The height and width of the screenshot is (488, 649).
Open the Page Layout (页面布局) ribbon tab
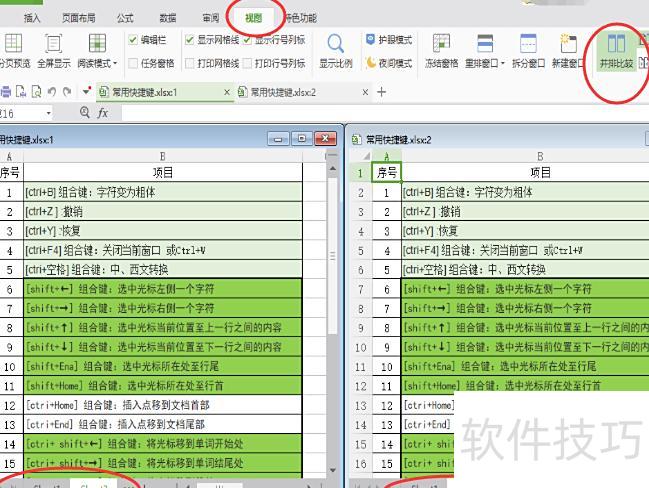pyautogui.click(x=79, y=18)
